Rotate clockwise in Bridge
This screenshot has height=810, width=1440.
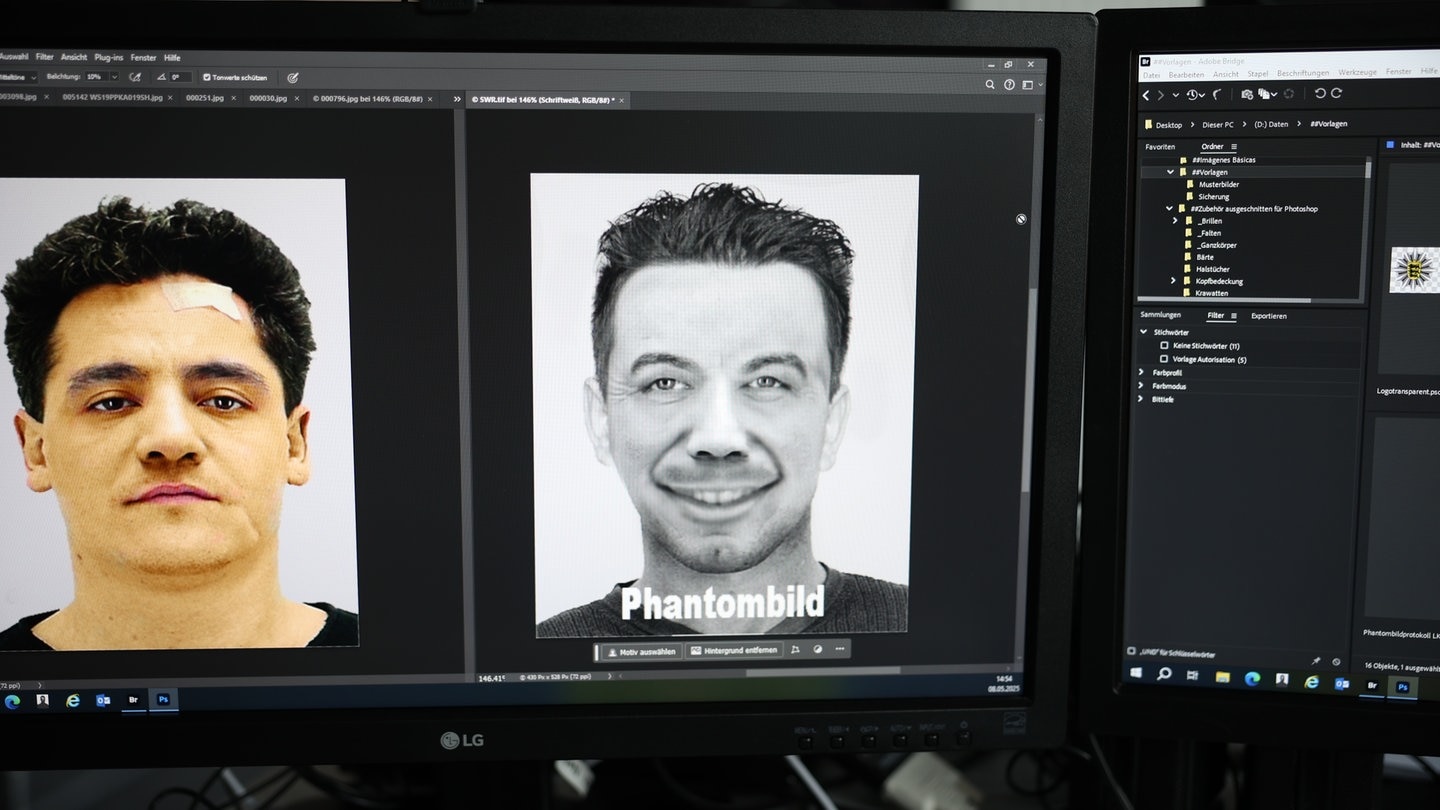click(x=1336, y=93)
